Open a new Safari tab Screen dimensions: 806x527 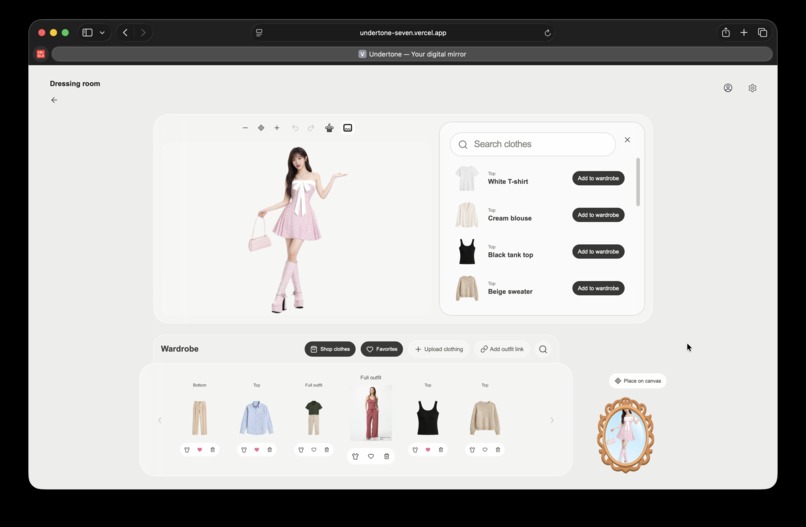[x=744, y=32]
